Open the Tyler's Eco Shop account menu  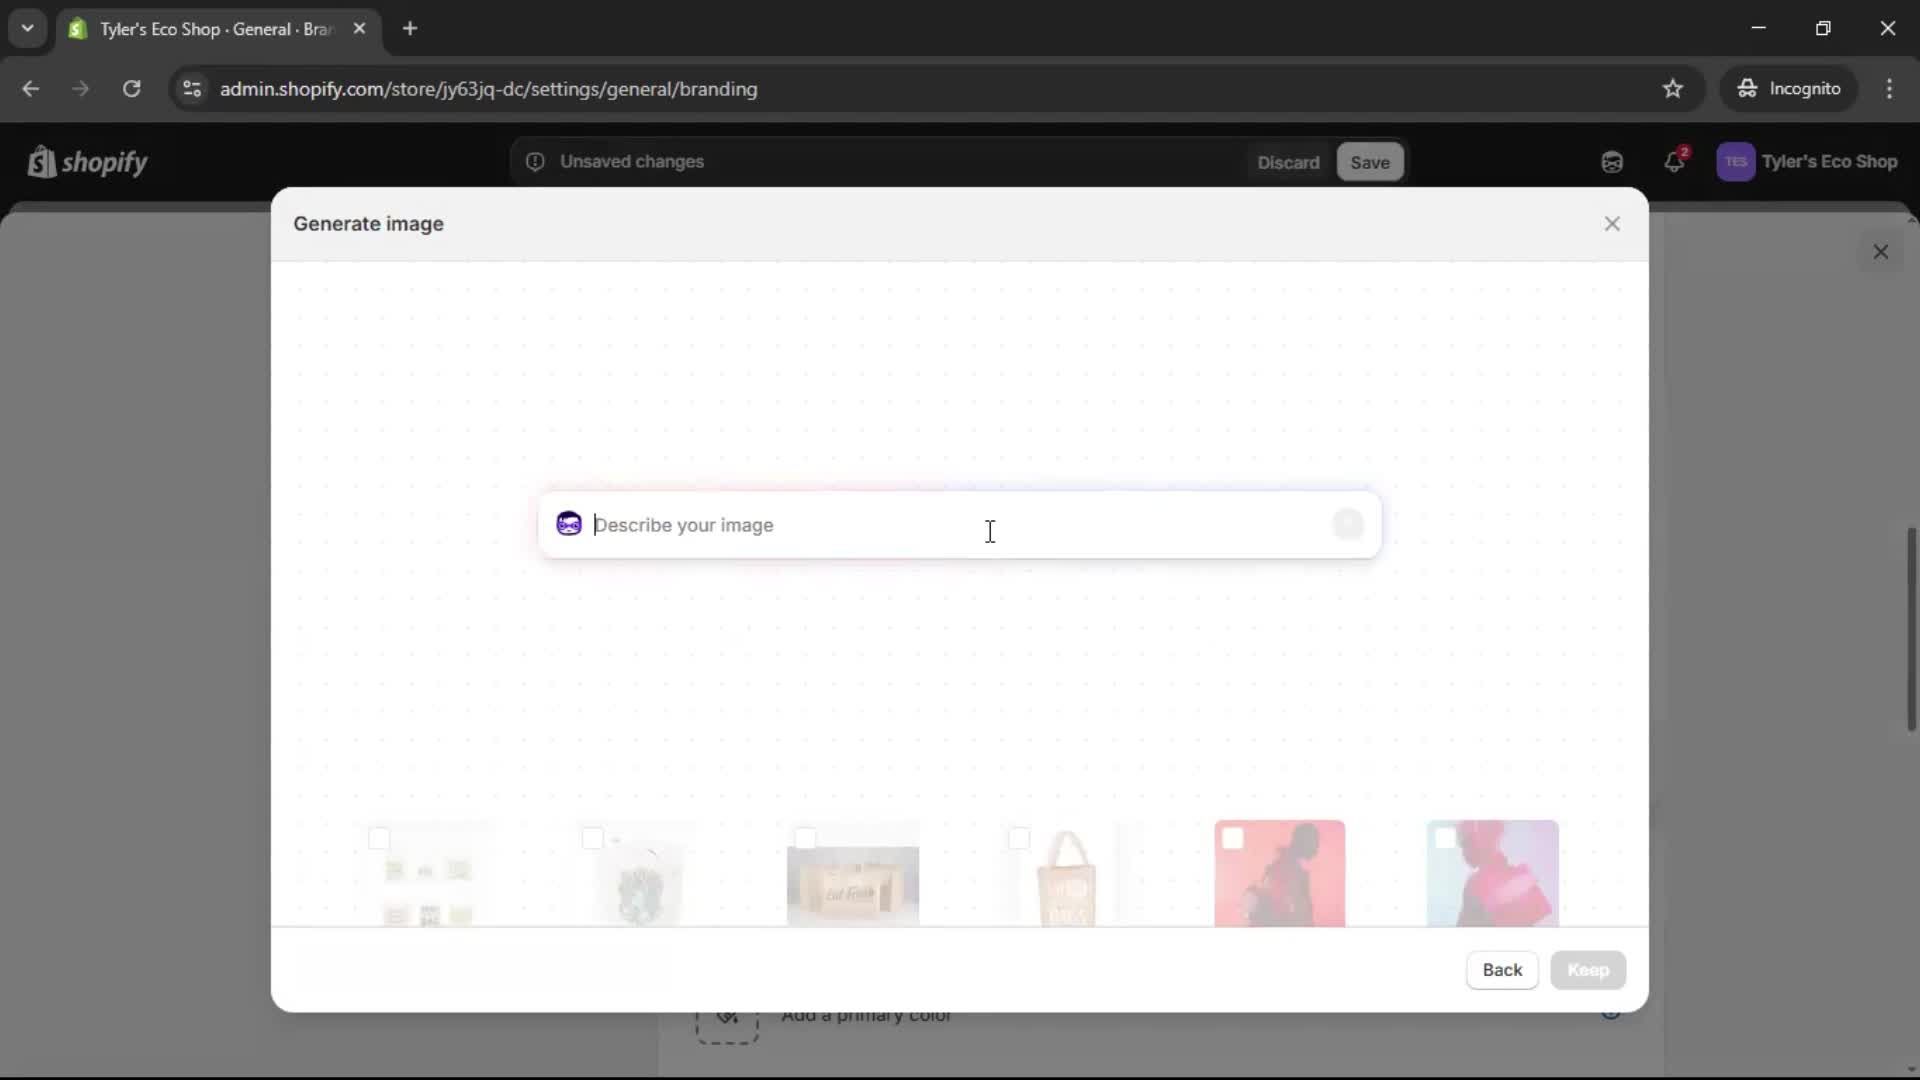(1810, 161)
